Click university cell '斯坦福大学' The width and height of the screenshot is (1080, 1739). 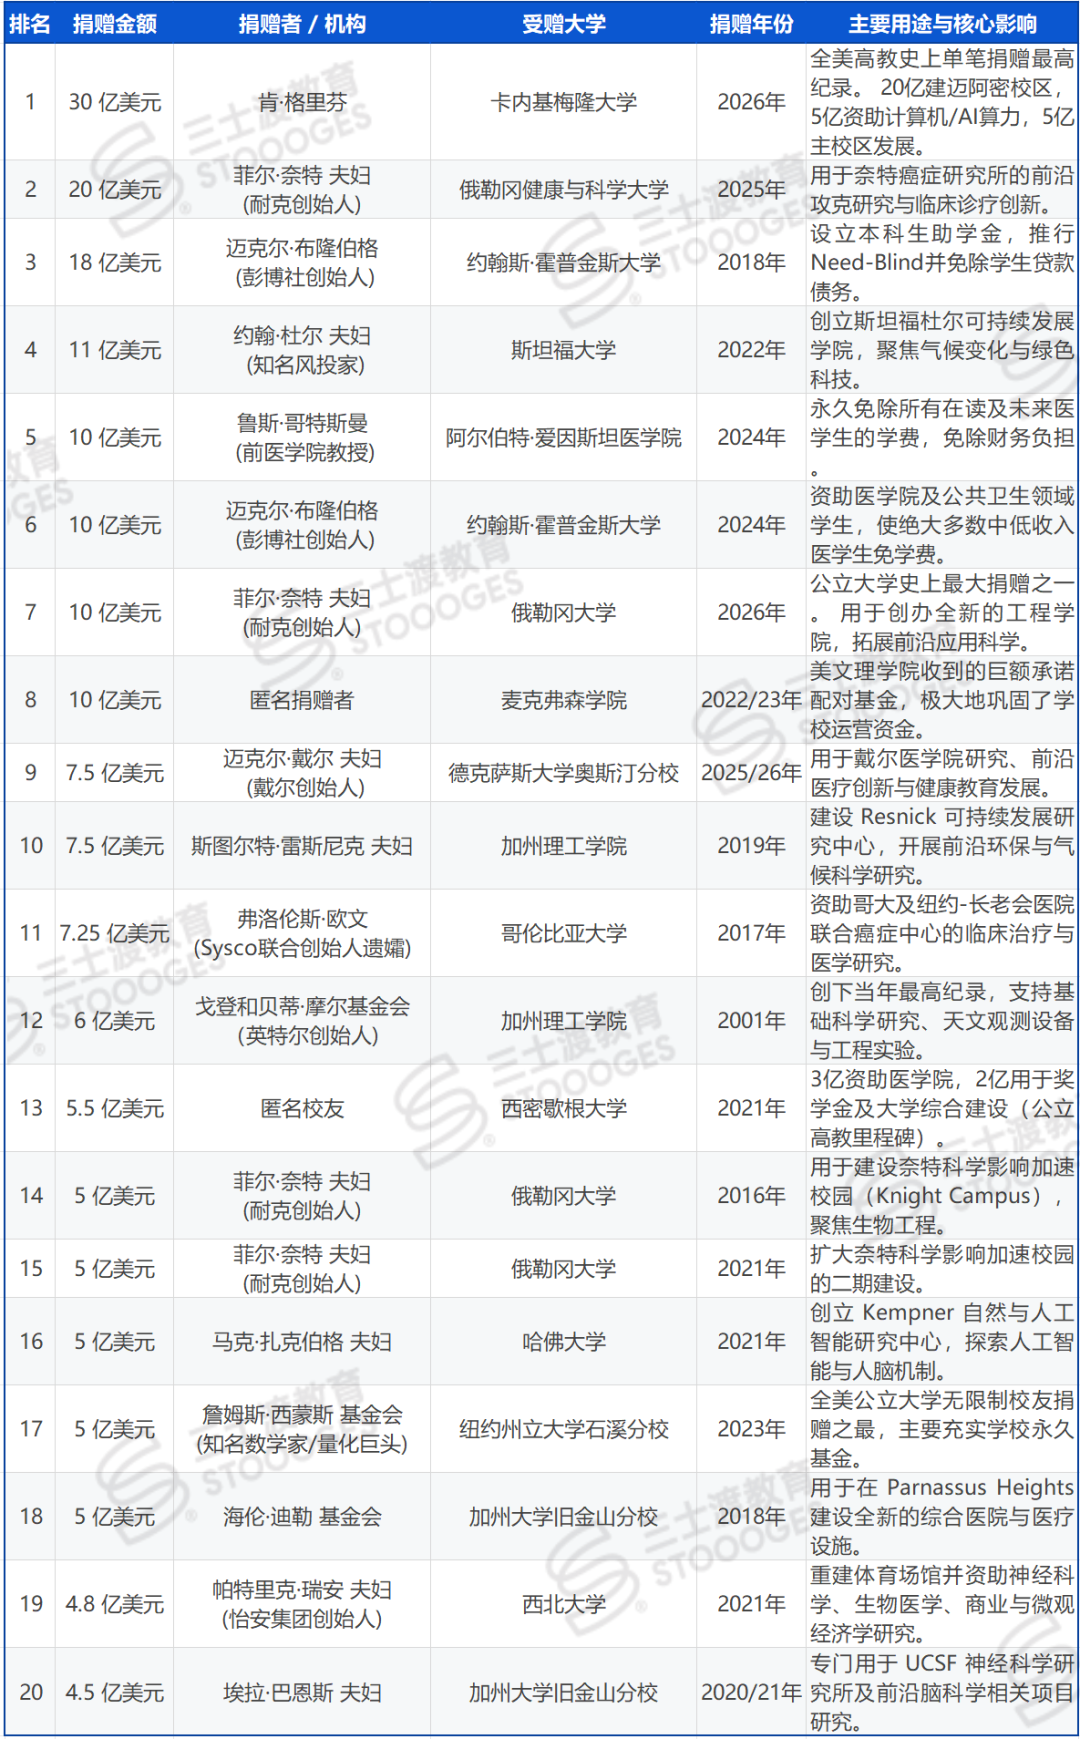coord(564,350)
